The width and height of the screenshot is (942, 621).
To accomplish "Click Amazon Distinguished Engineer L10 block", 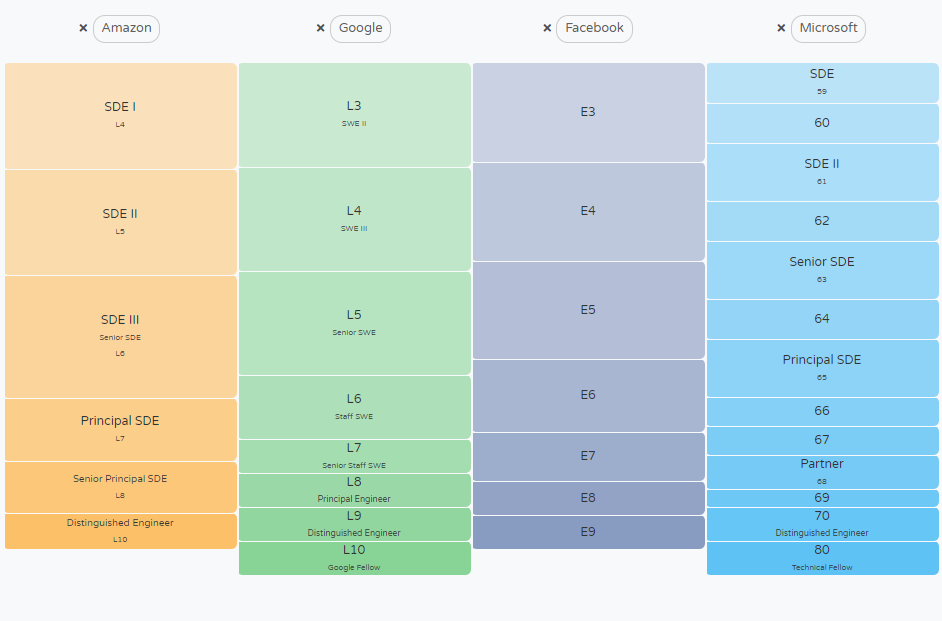I will (x=120, y=531).
